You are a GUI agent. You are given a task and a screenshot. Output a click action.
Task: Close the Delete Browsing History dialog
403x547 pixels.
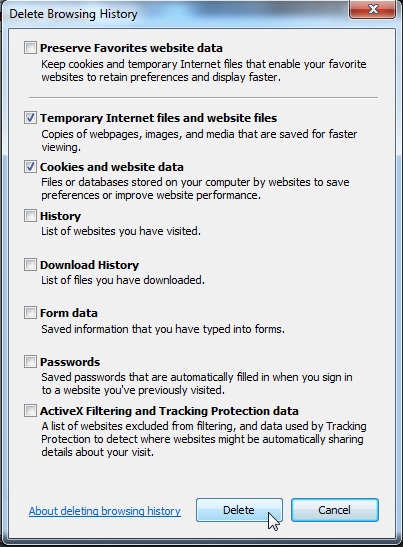click(x=373, y=9)
